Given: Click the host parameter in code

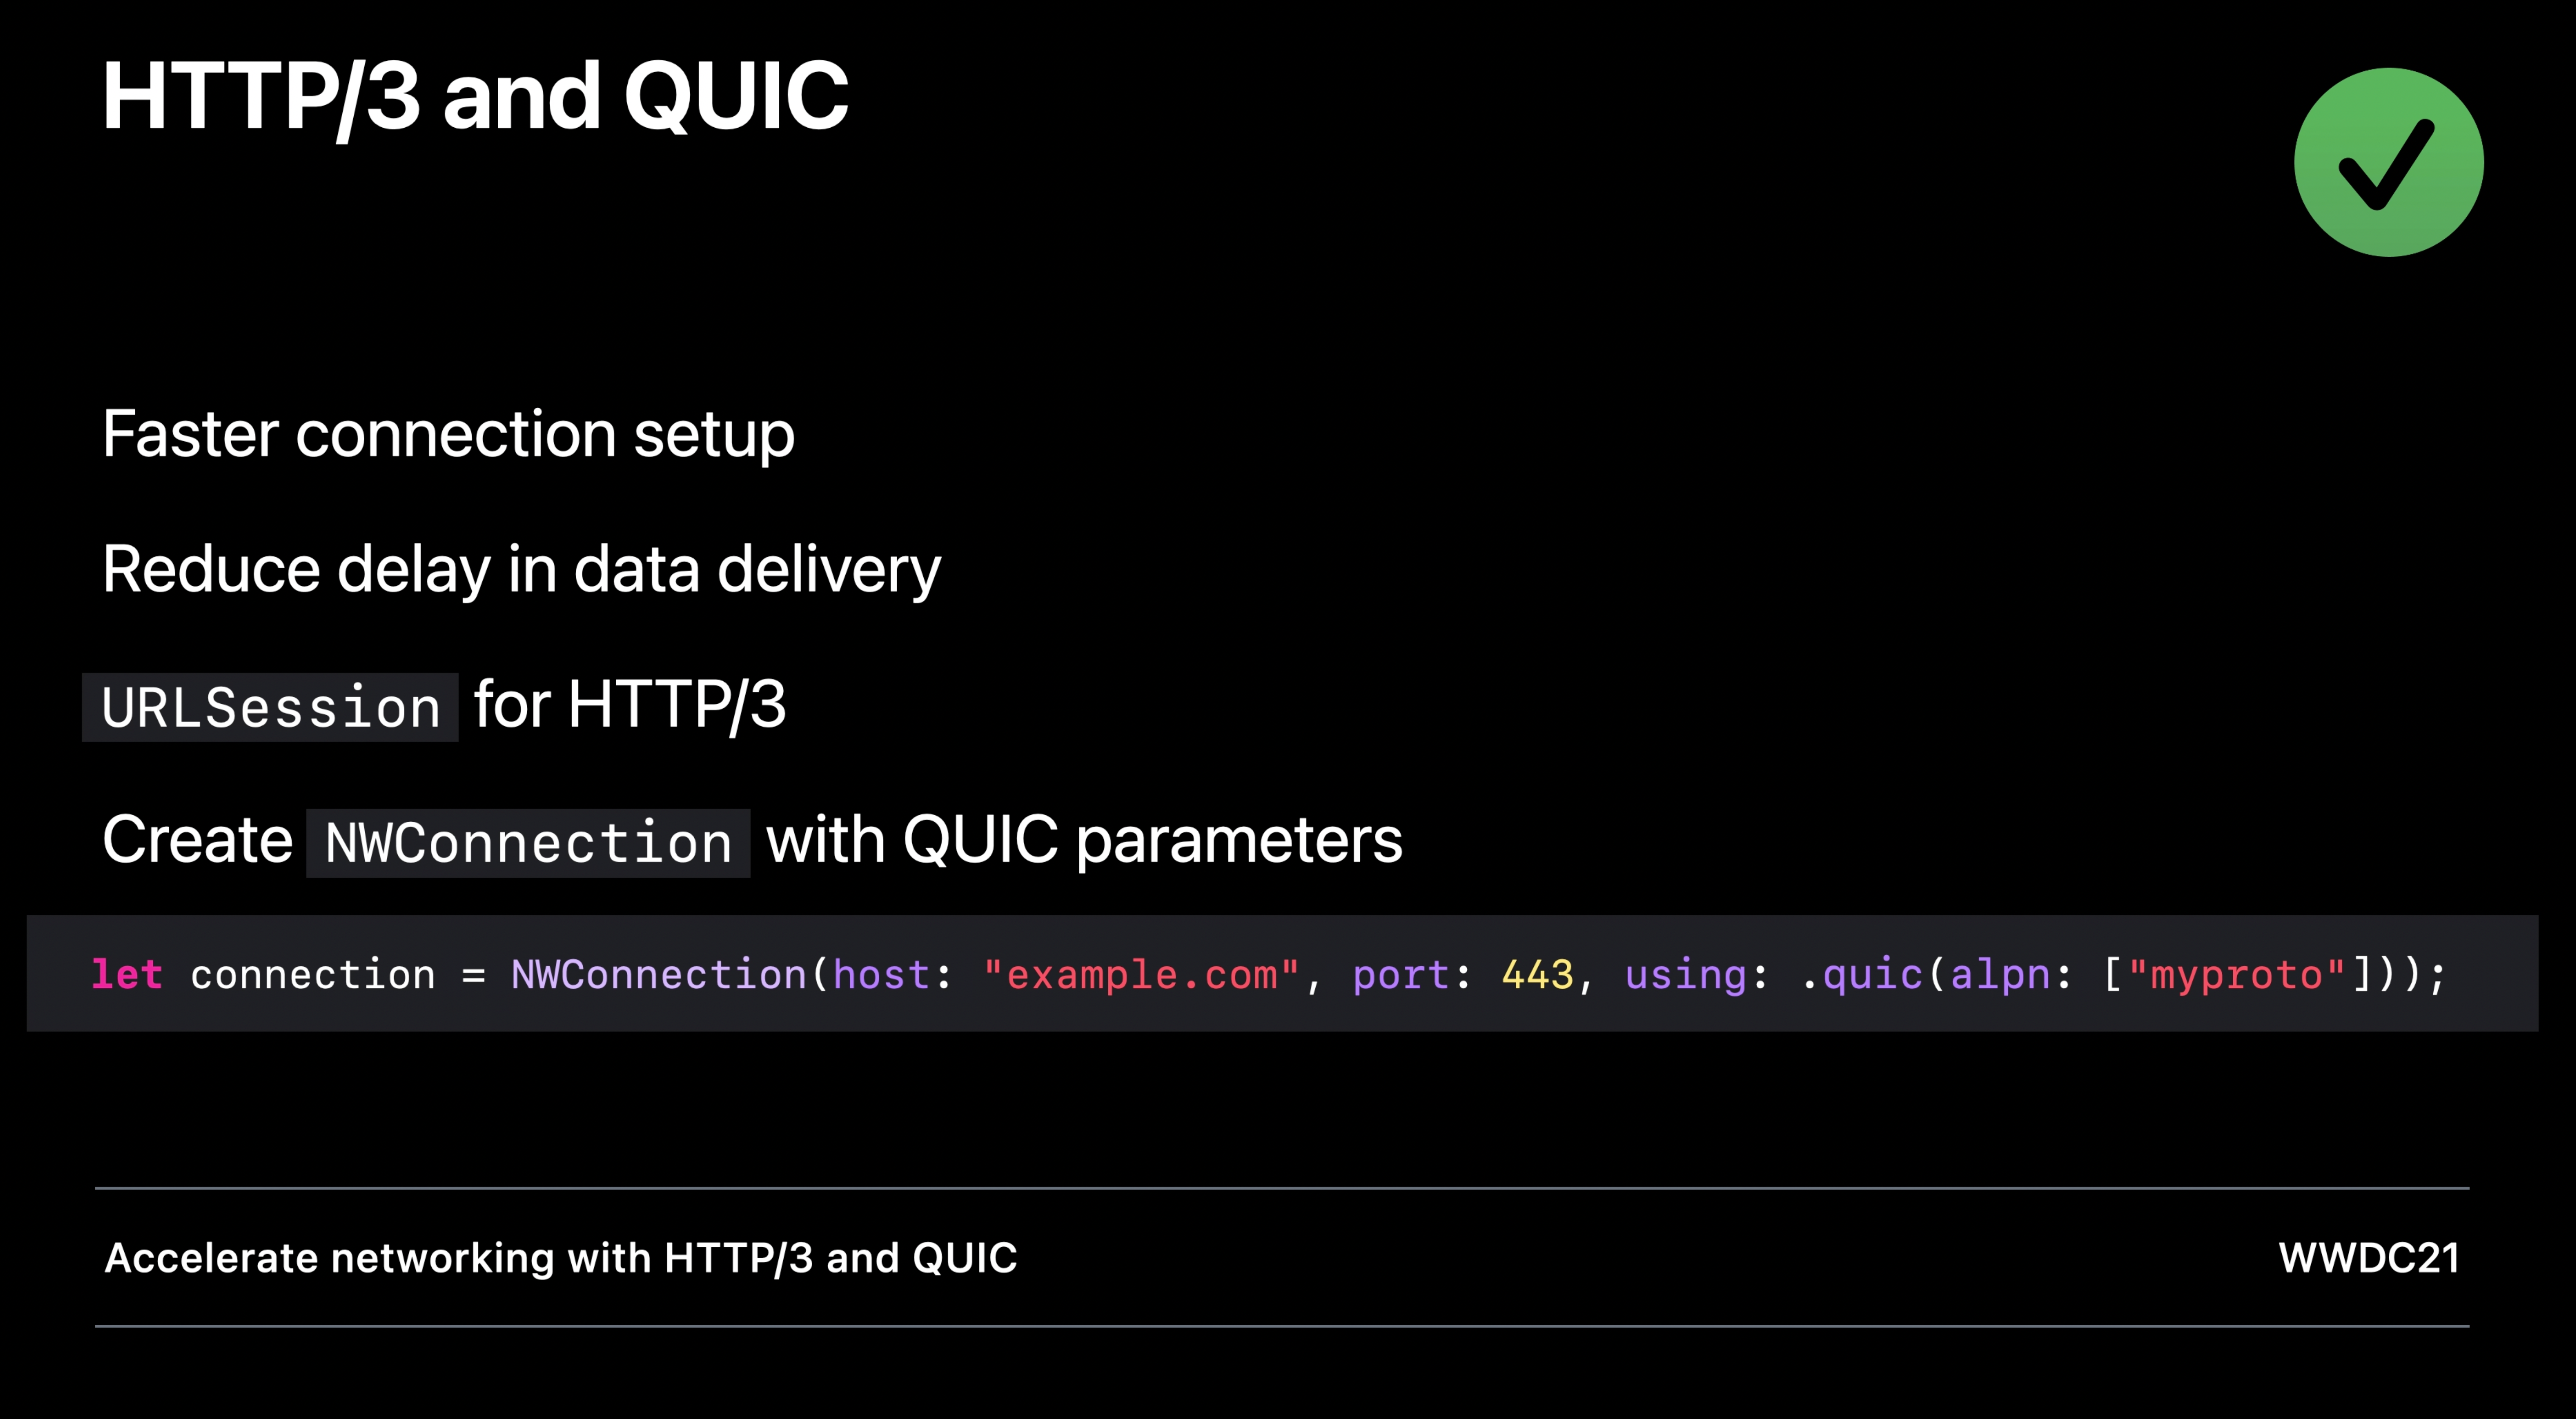Looking at the screenshot, I should coord(882,974).
